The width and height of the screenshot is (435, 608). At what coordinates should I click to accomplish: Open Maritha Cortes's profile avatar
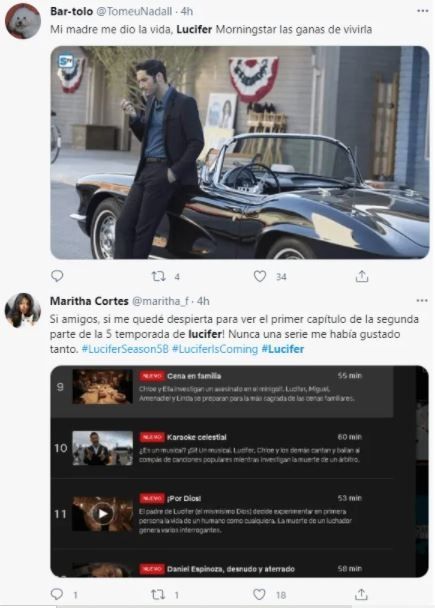pyautogui.click(x=22, y=310)
